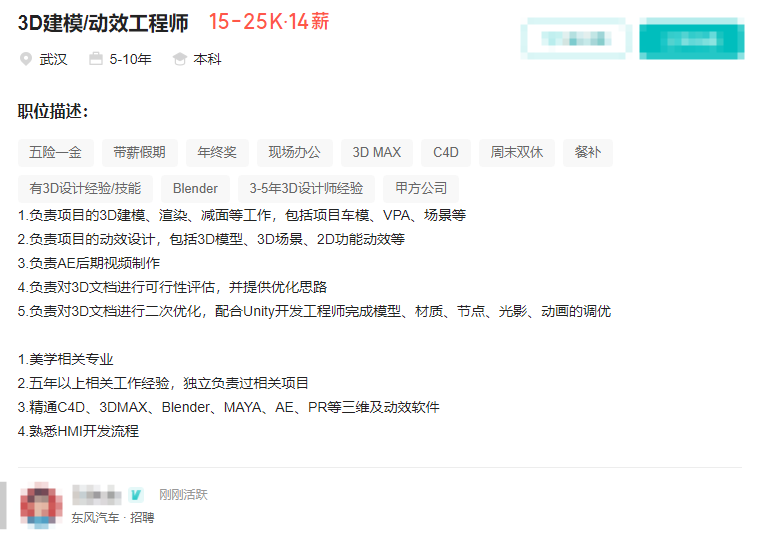Click the Blender skill tag
Screen dimensions: 763x545
[x=196, y=188]
